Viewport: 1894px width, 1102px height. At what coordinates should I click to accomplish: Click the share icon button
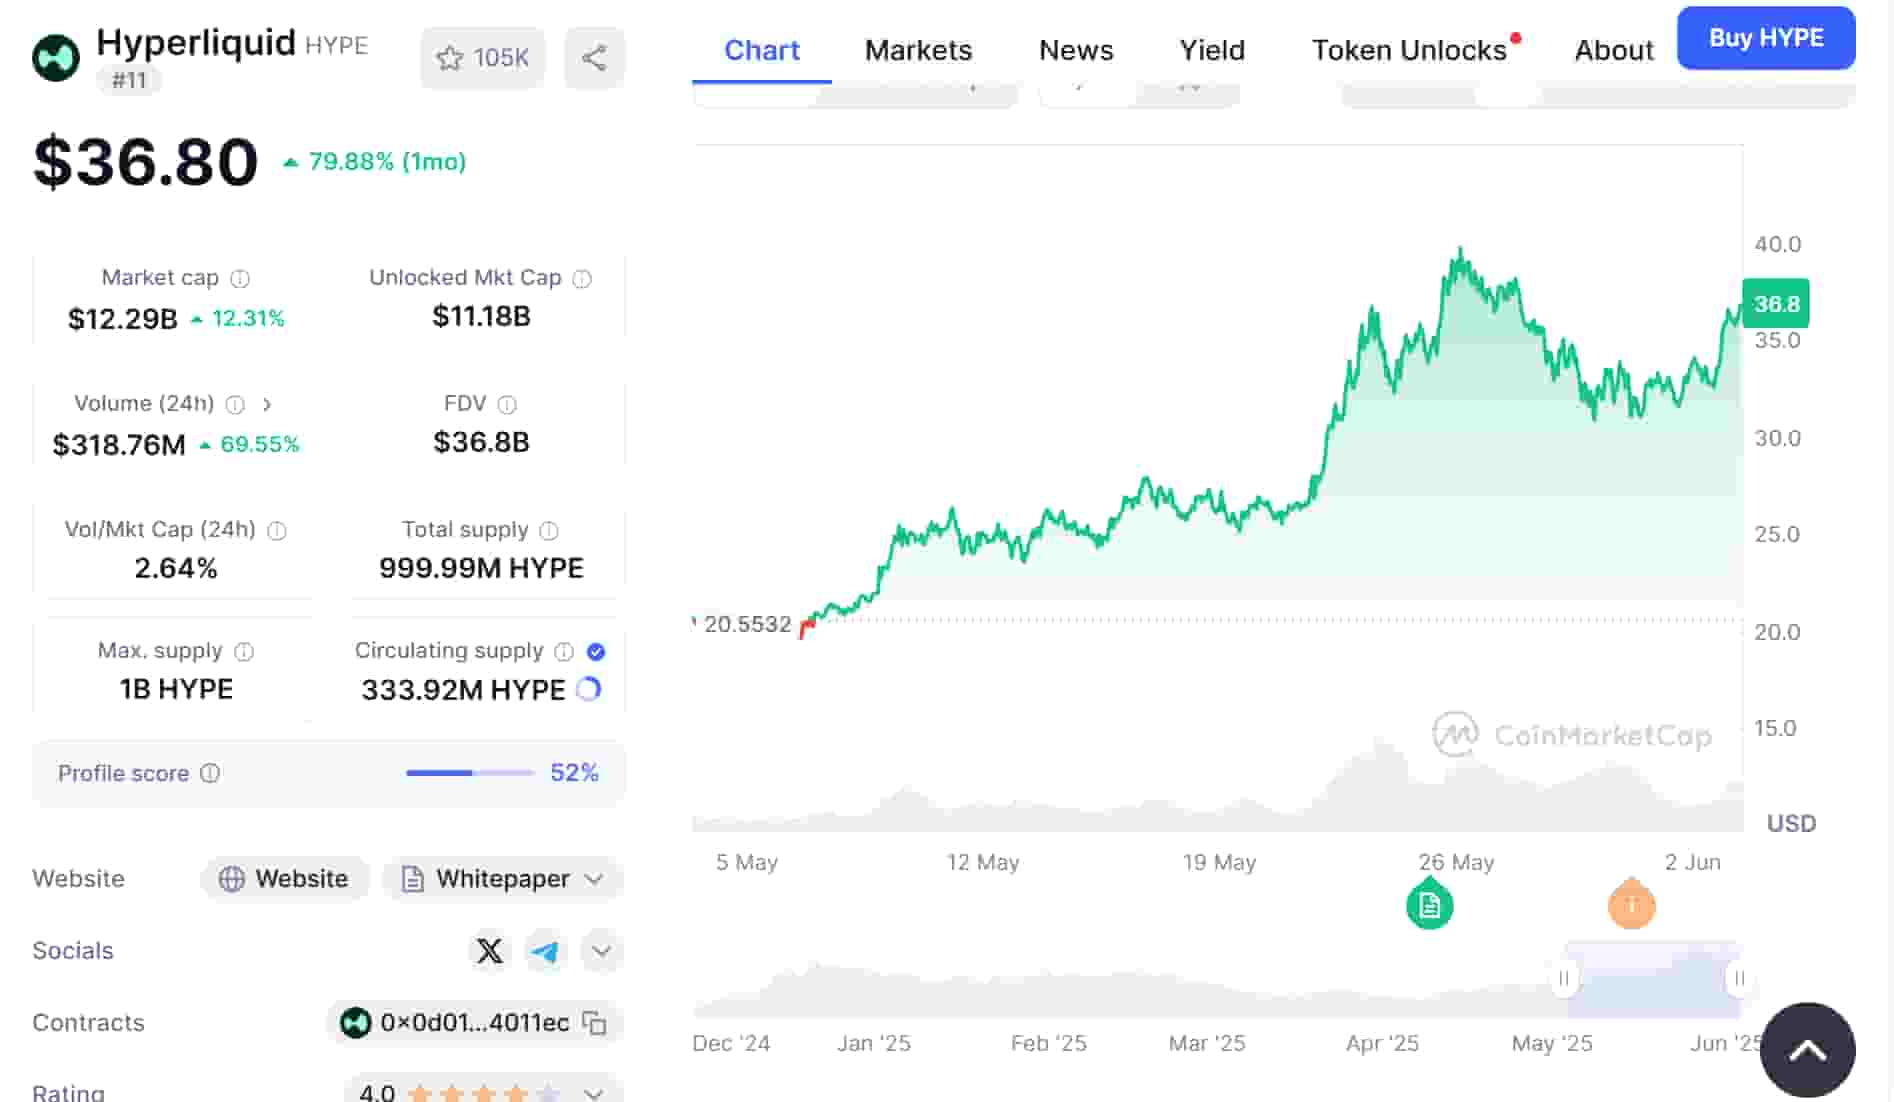click(594, 58)
